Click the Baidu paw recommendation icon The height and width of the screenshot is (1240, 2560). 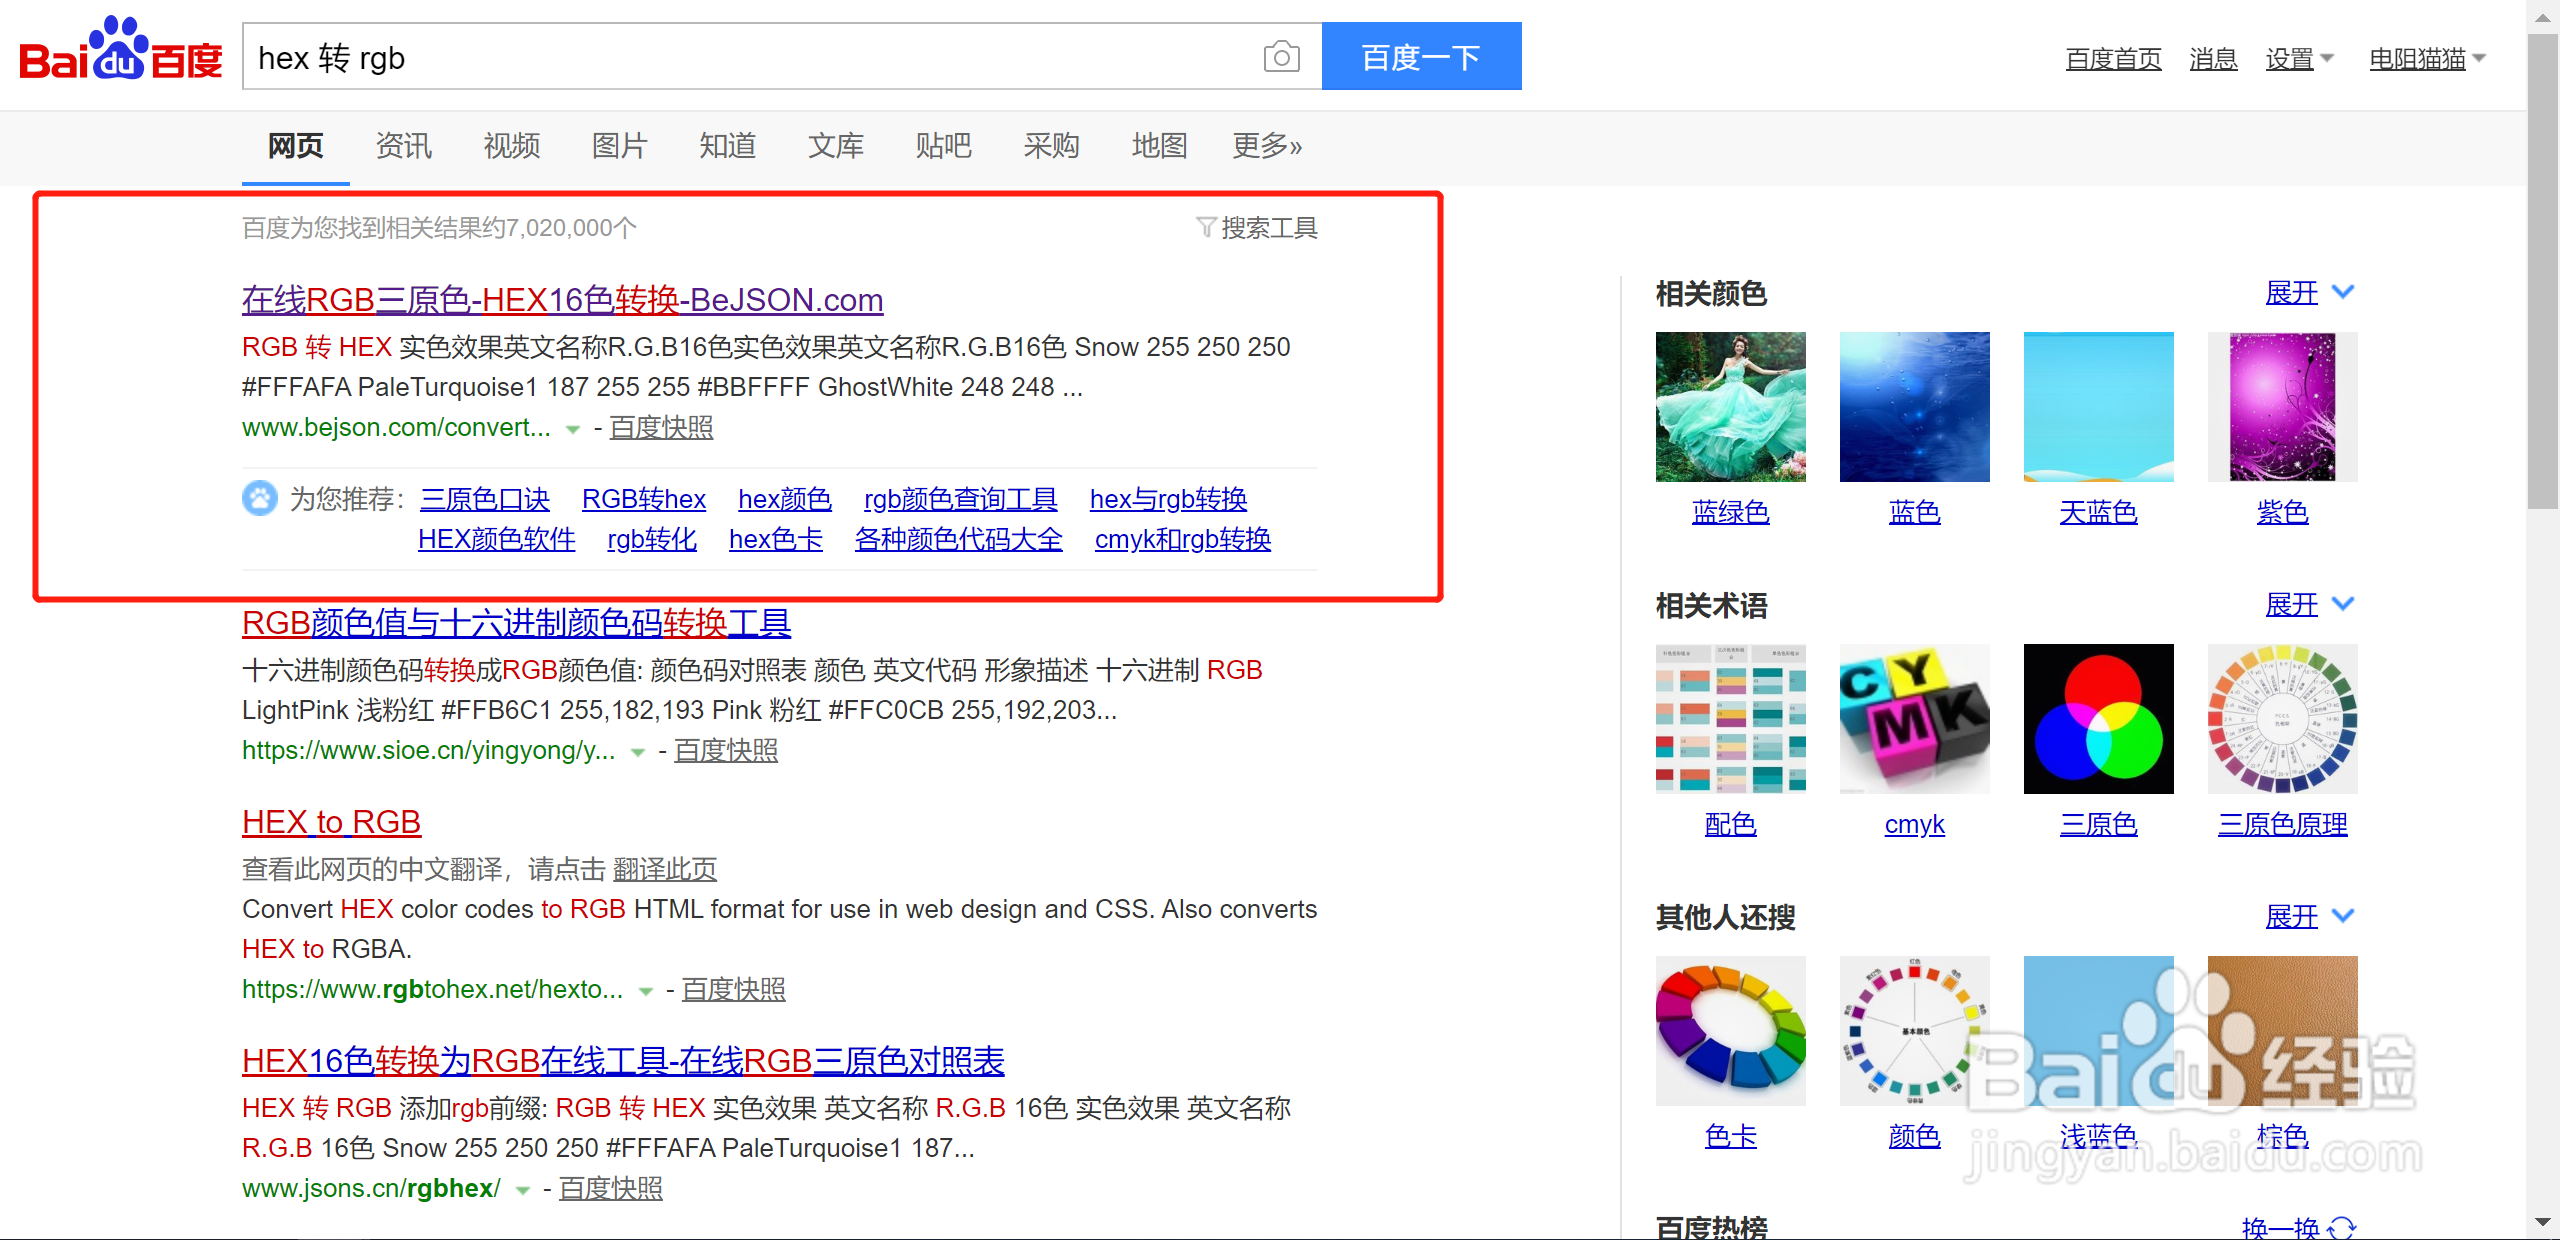[x=260, y=498]
